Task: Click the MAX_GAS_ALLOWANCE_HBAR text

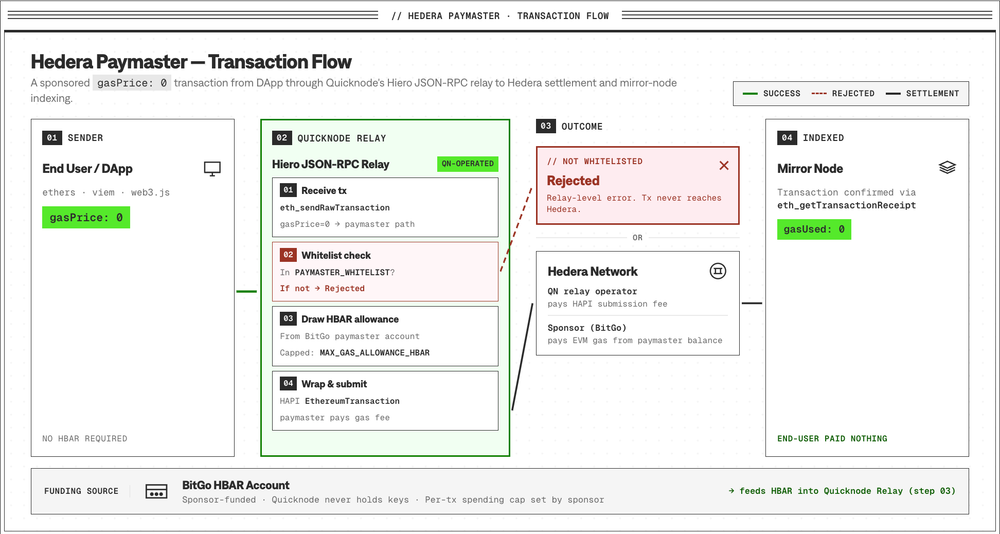Action: pyautogui.click(x=374, y=353)
